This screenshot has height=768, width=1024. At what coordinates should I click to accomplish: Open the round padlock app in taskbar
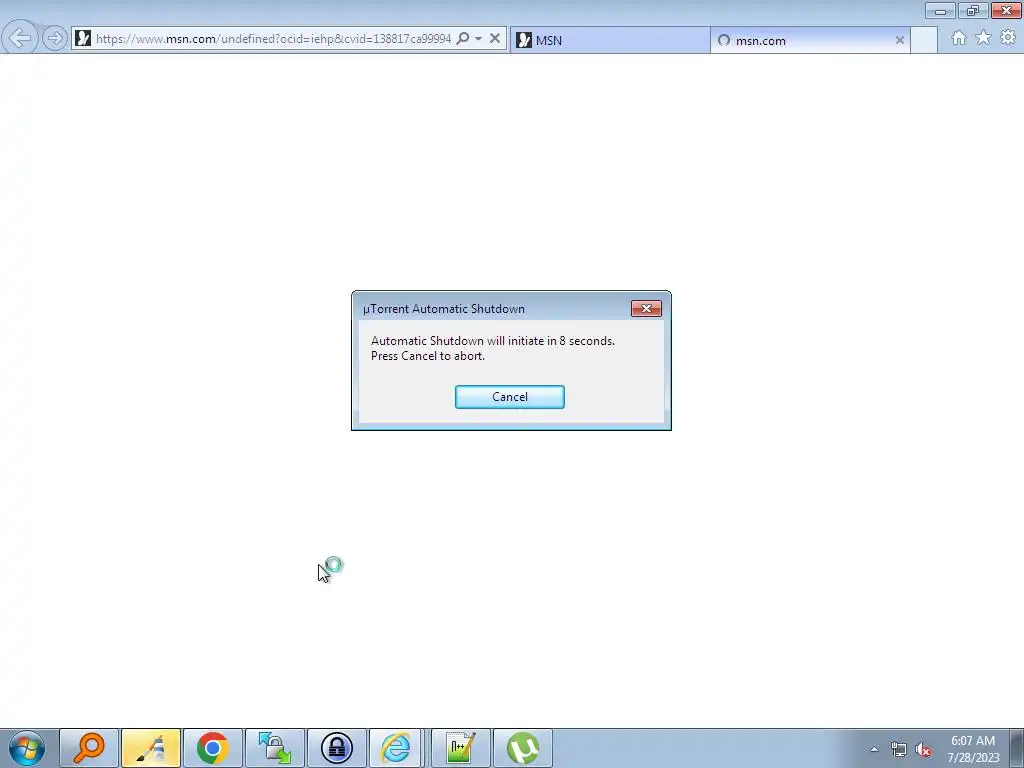337,748
